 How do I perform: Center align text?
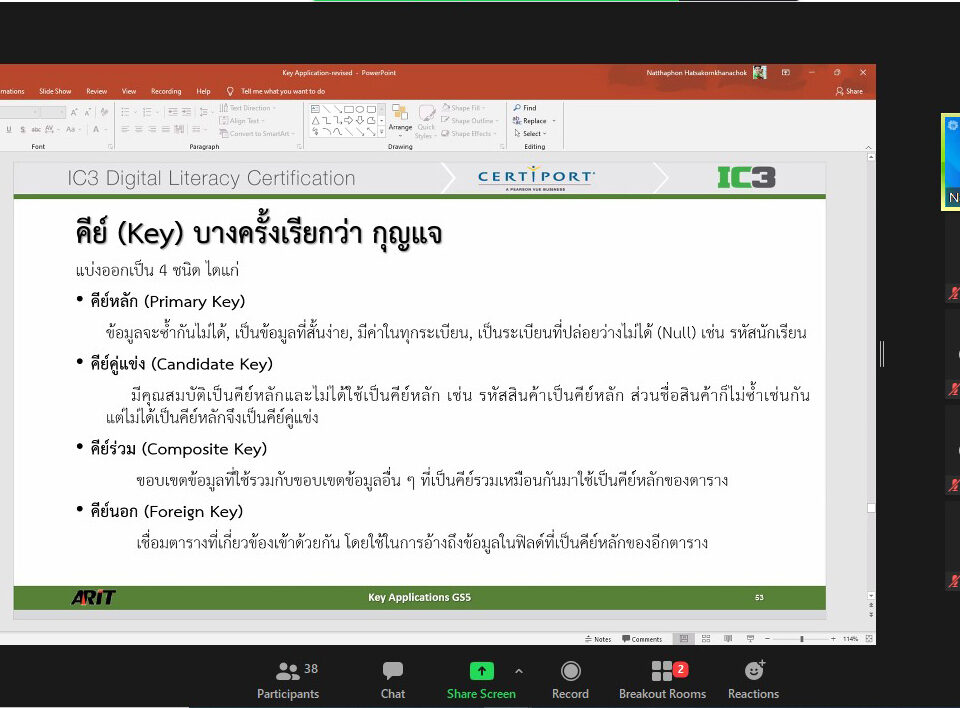coord(138,129)
